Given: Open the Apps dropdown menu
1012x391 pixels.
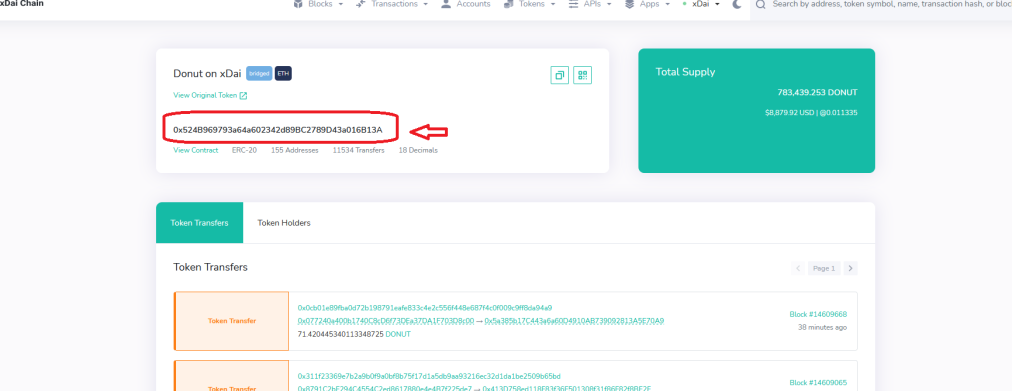Looking at the screenshot, I should tap(647, 4).
